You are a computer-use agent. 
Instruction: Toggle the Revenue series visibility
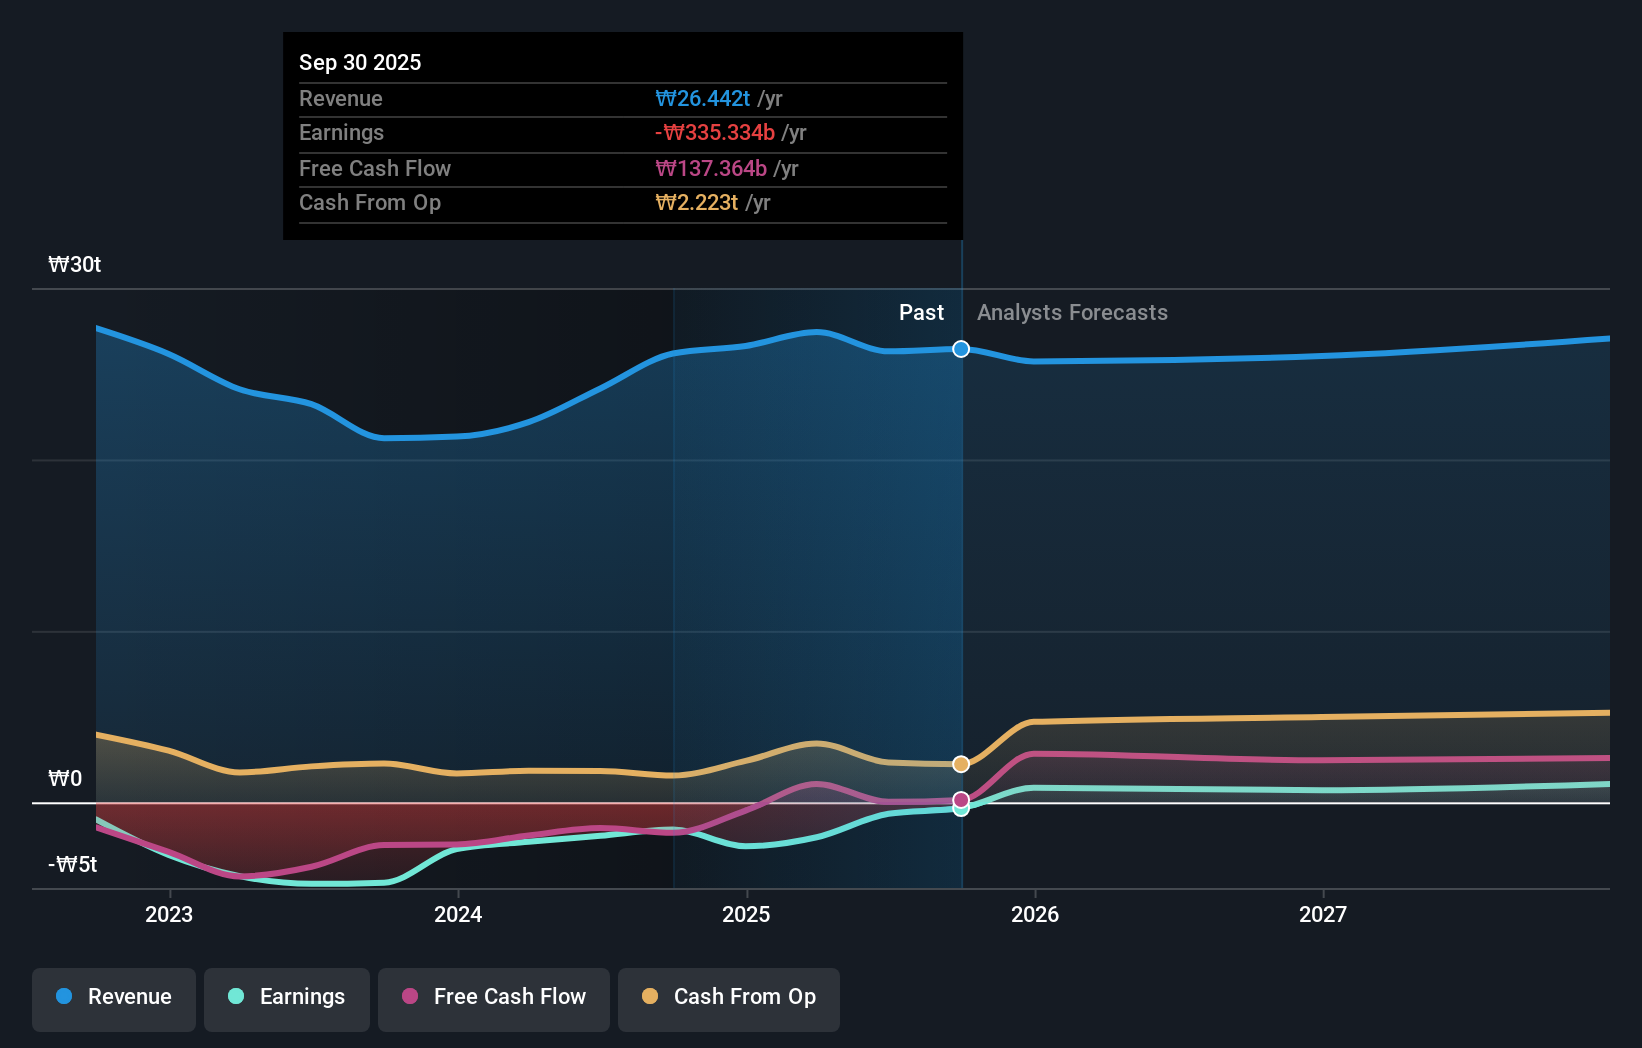pos(113,999)
